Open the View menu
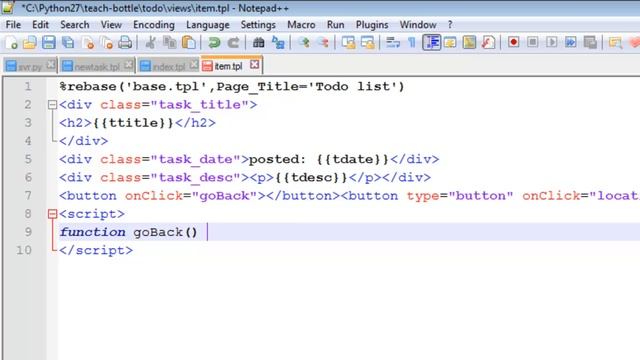Screen dimensions: 640x360 (x=111, y=25)
